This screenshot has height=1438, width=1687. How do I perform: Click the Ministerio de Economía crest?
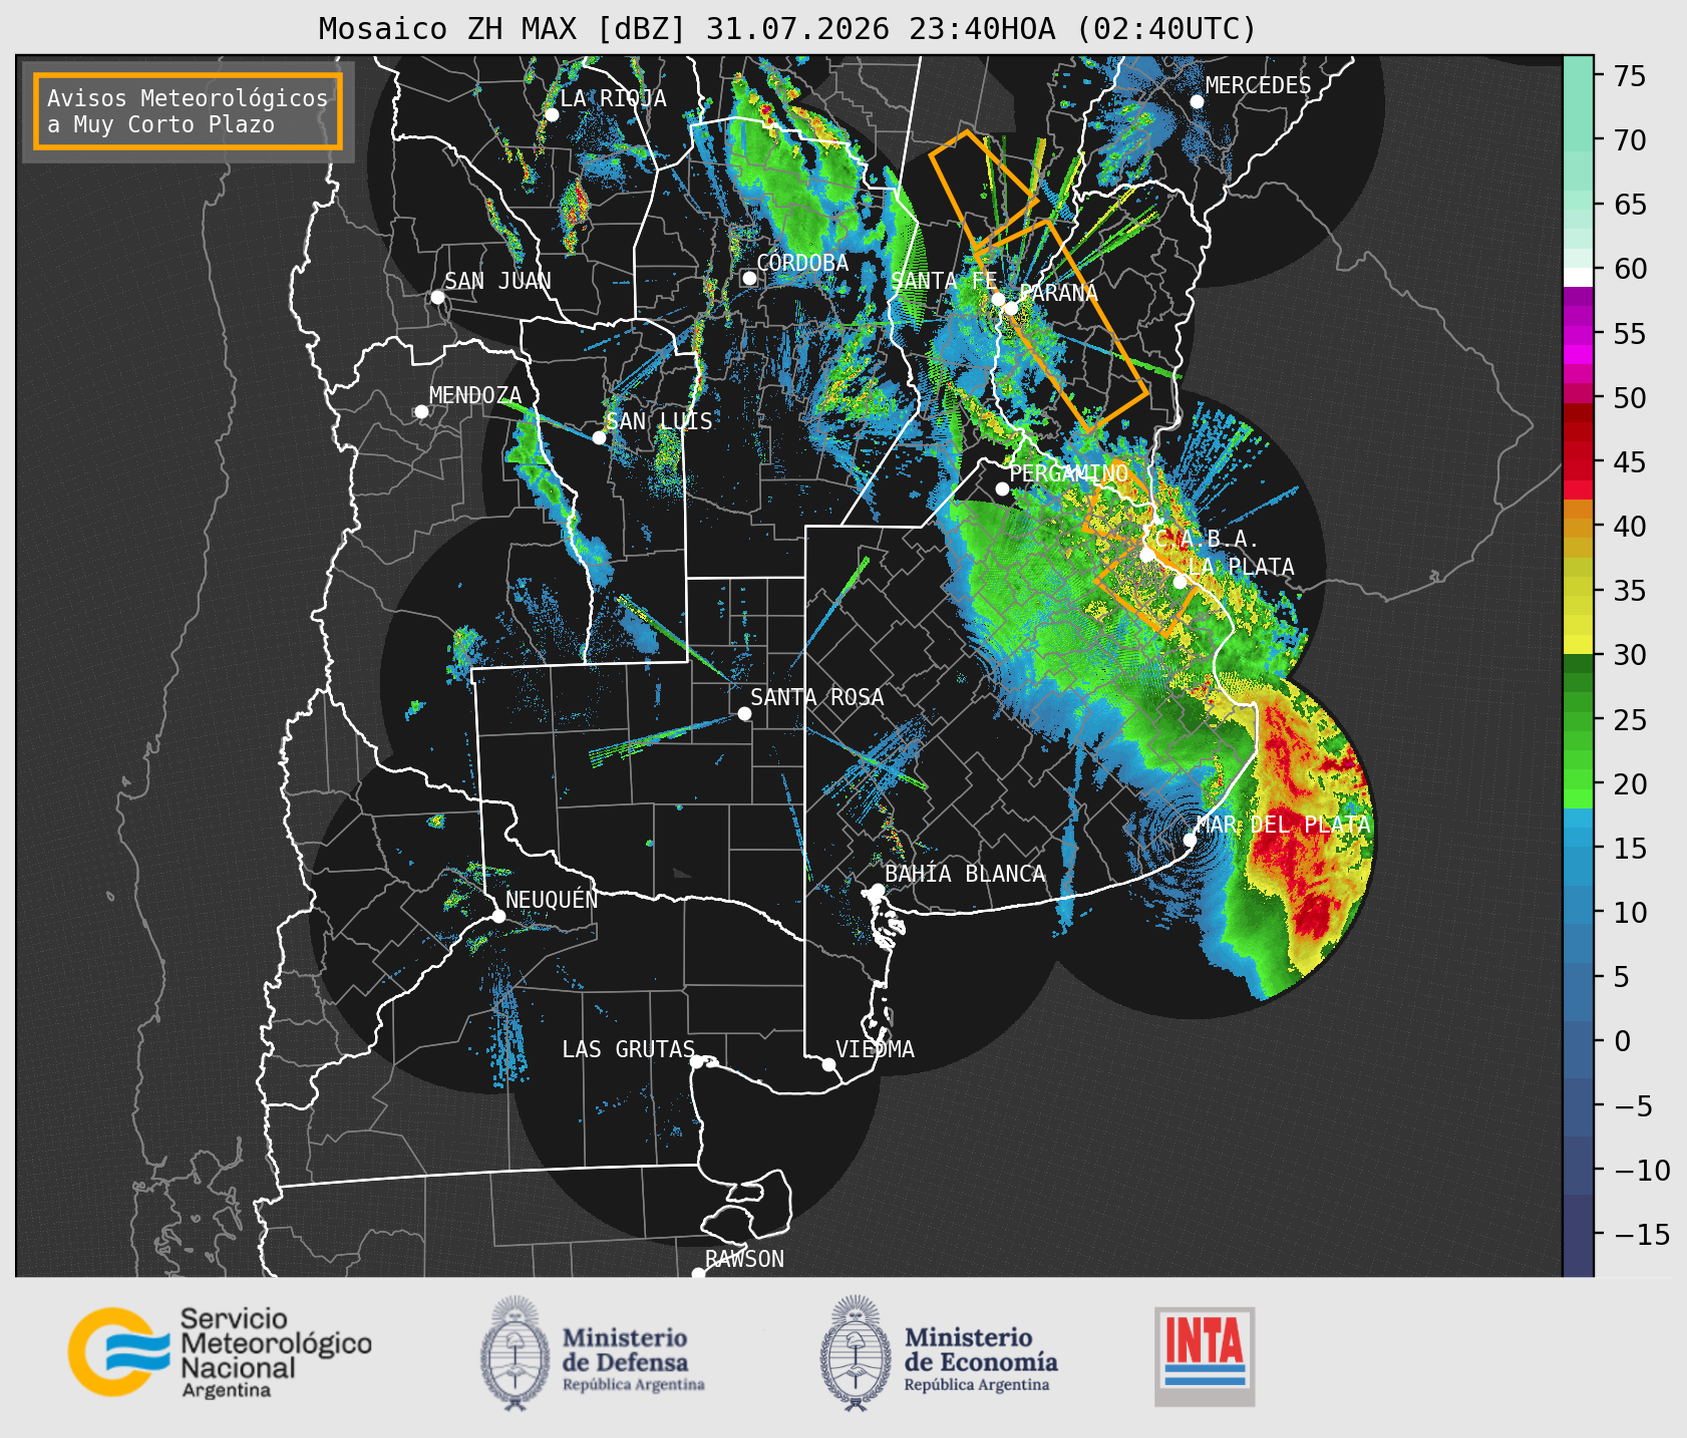pos(855,1354)
